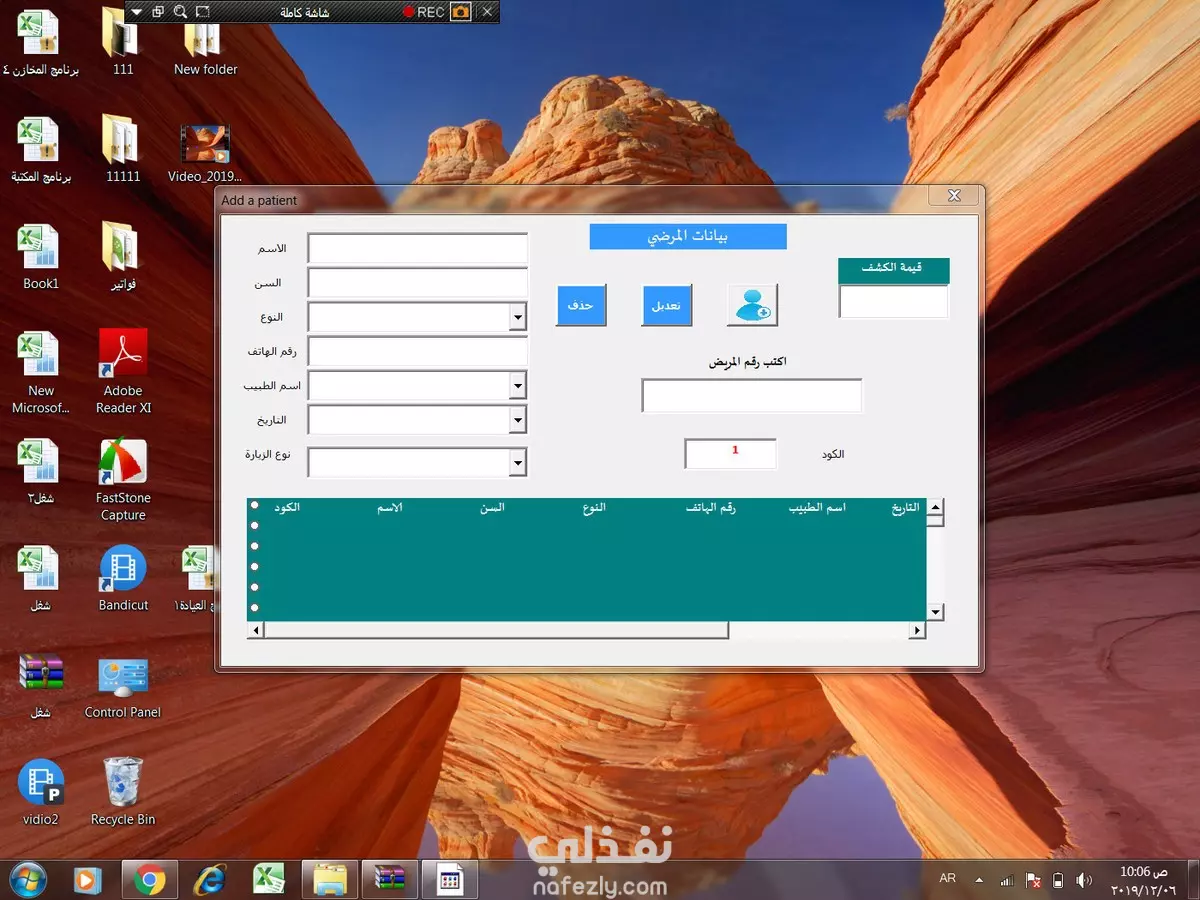Screen dimensions: 1200x900
Task: Select the Bandicut desktop icon
Action: pyautogui.click(x=123, y=579)
